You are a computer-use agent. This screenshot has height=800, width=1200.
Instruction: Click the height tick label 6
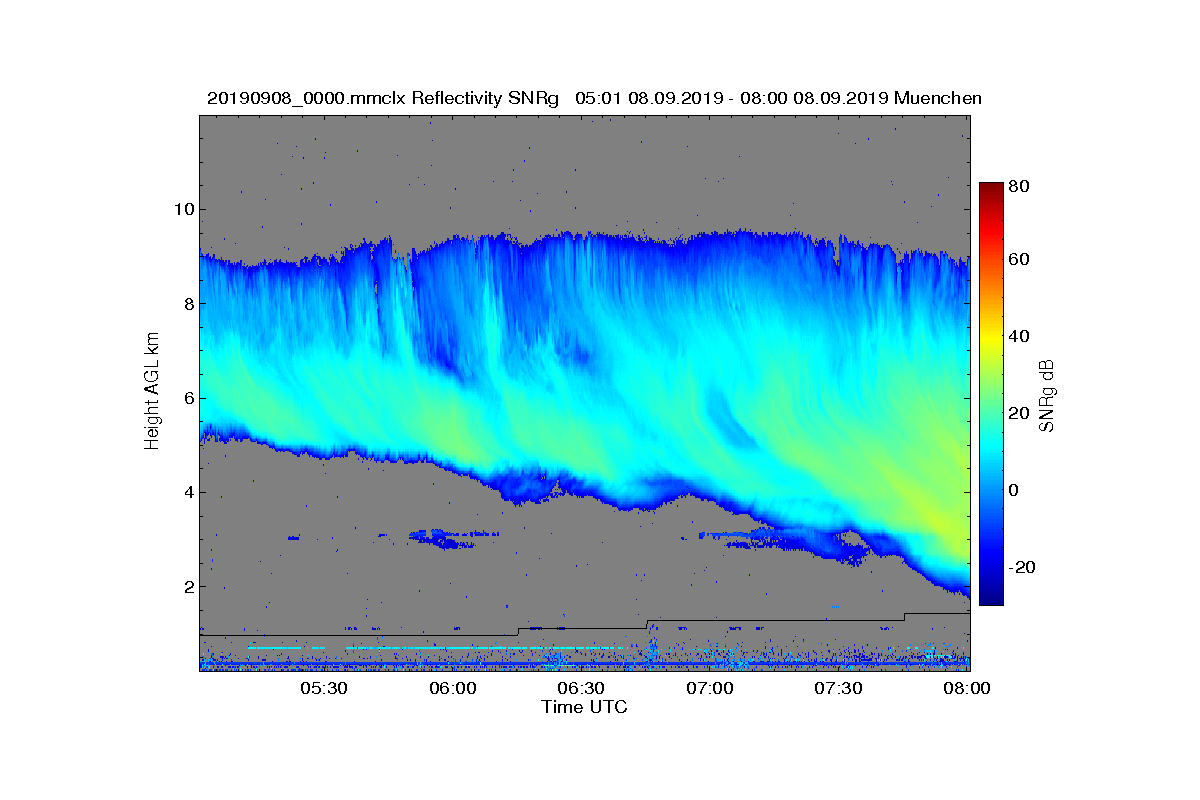tap(187, 398)
